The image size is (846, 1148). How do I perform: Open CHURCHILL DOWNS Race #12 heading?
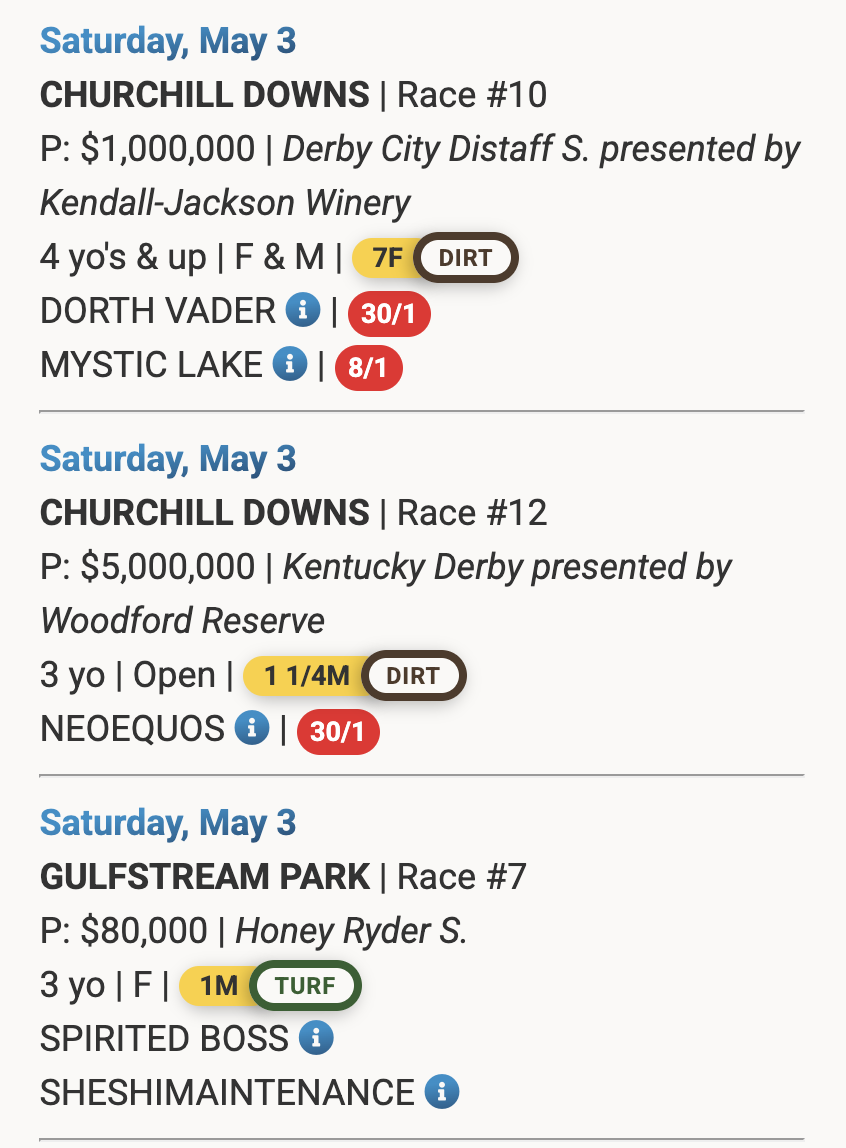pyautogui.click(x=293, y=512)
